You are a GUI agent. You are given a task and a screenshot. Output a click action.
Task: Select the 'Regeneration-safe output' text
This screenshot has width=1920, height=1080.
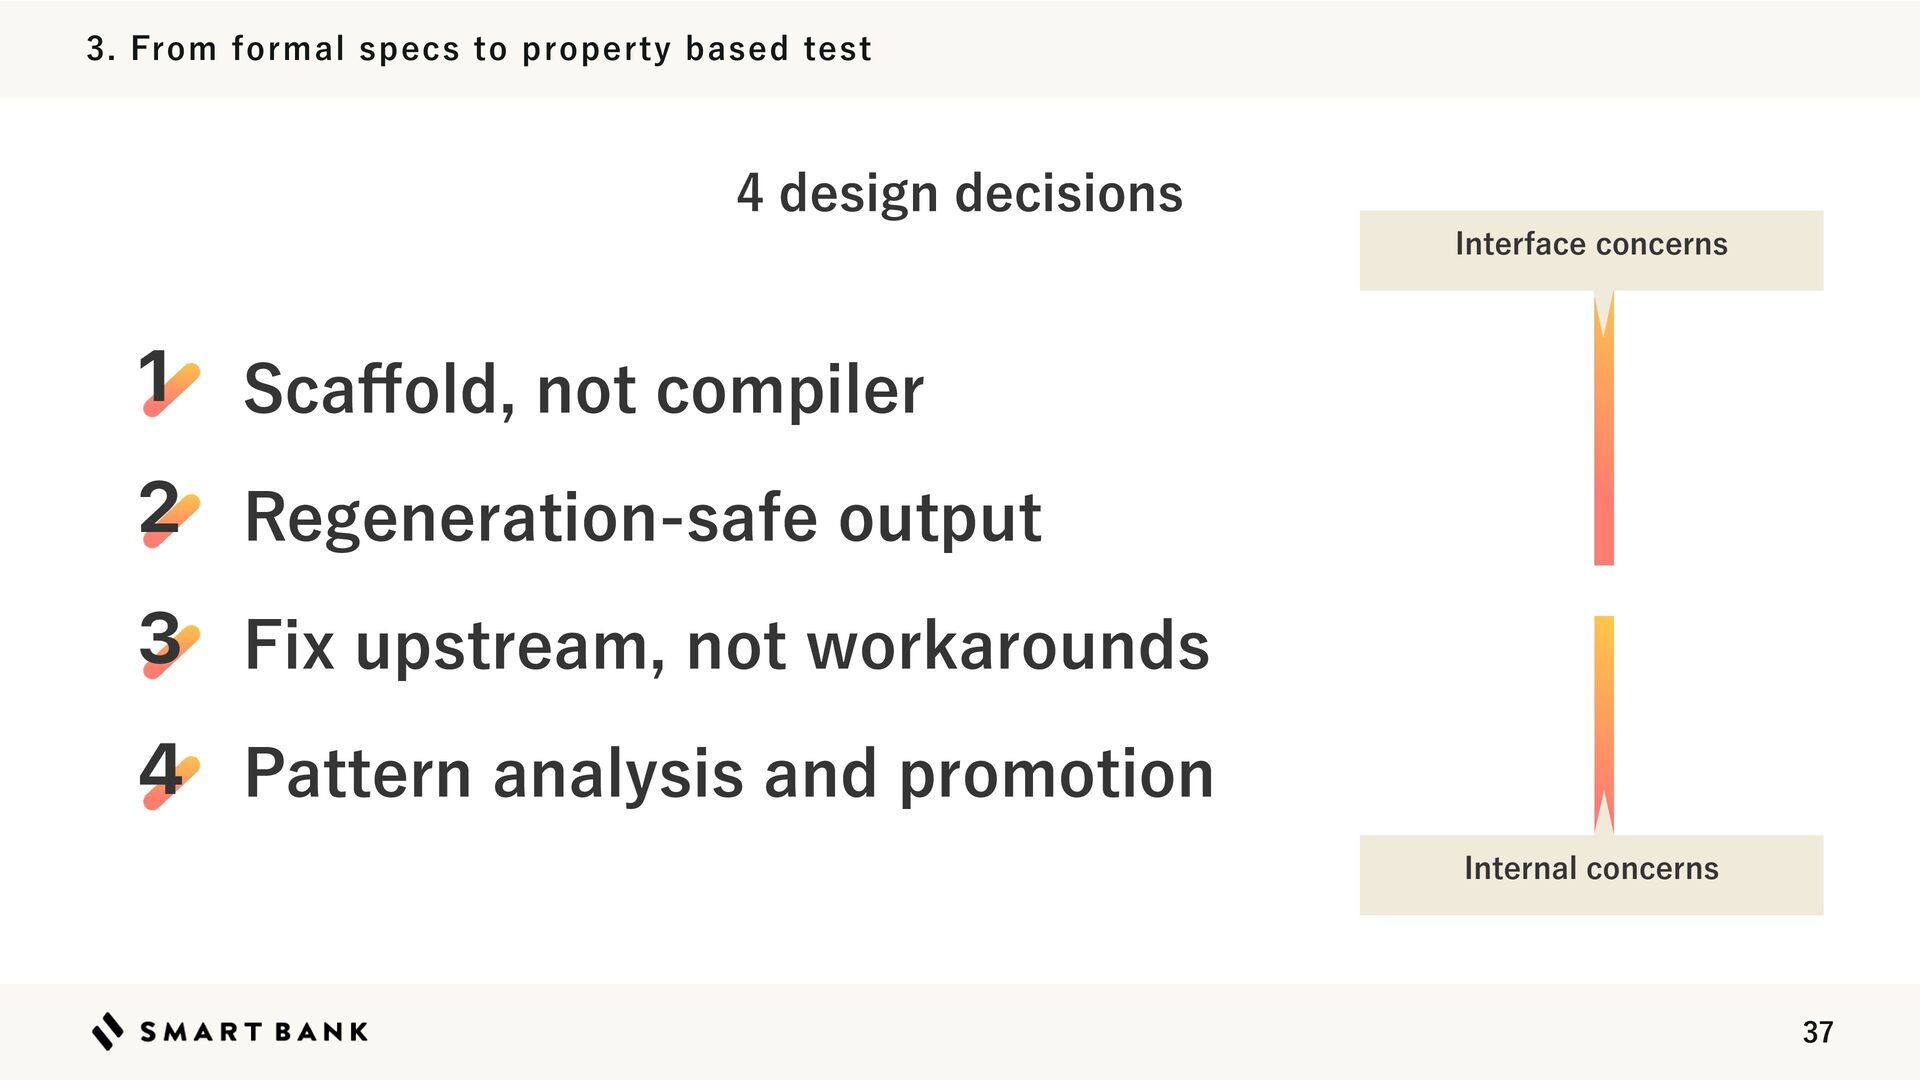(x=643, y=518)
